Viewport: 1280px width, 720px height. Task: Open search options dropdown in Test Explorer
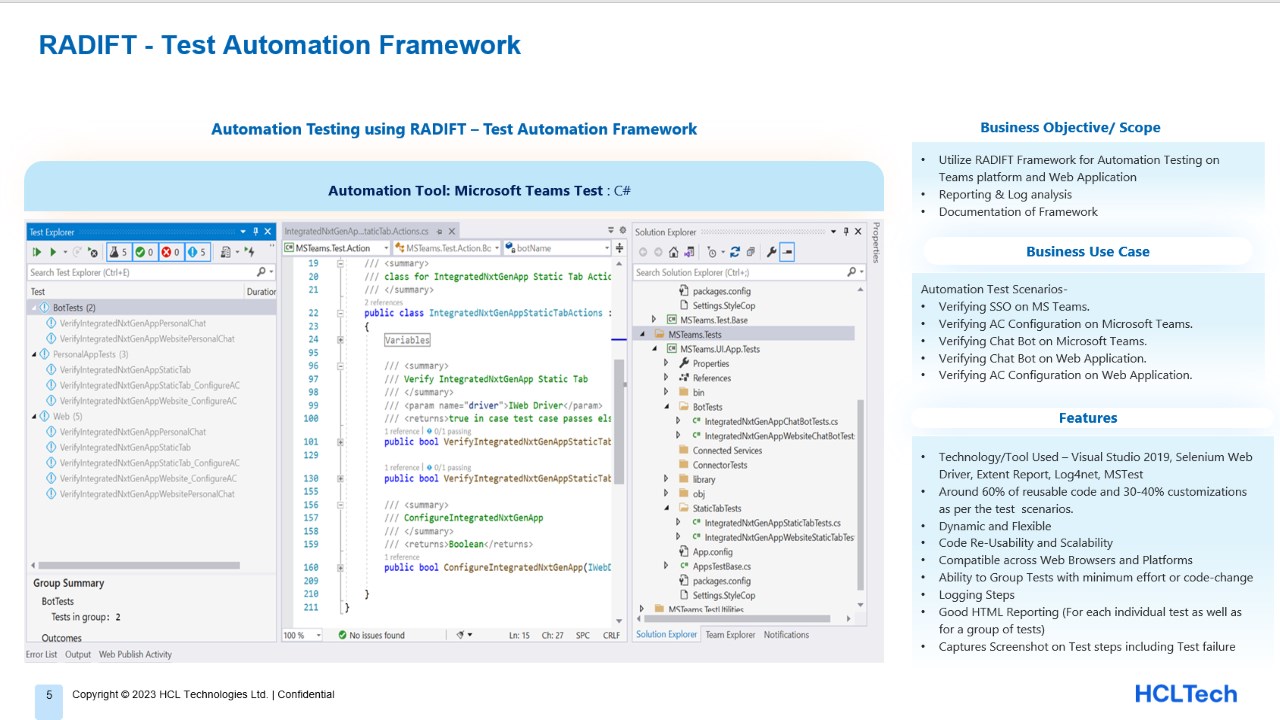[271, 272]
